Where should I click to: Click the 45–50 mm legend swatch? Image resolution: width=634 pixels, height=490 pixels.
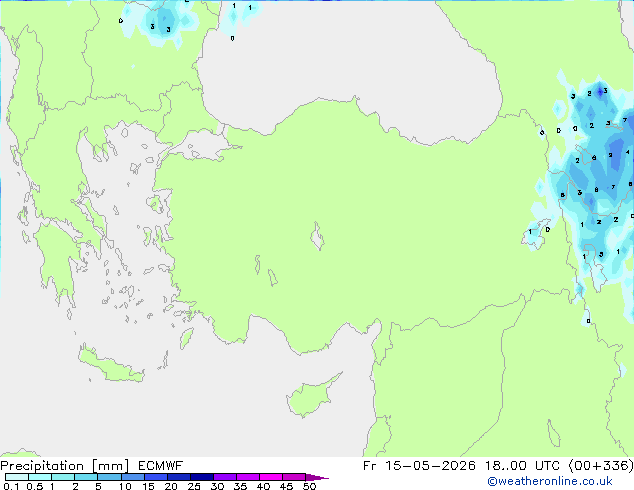[x=294, y=477]
